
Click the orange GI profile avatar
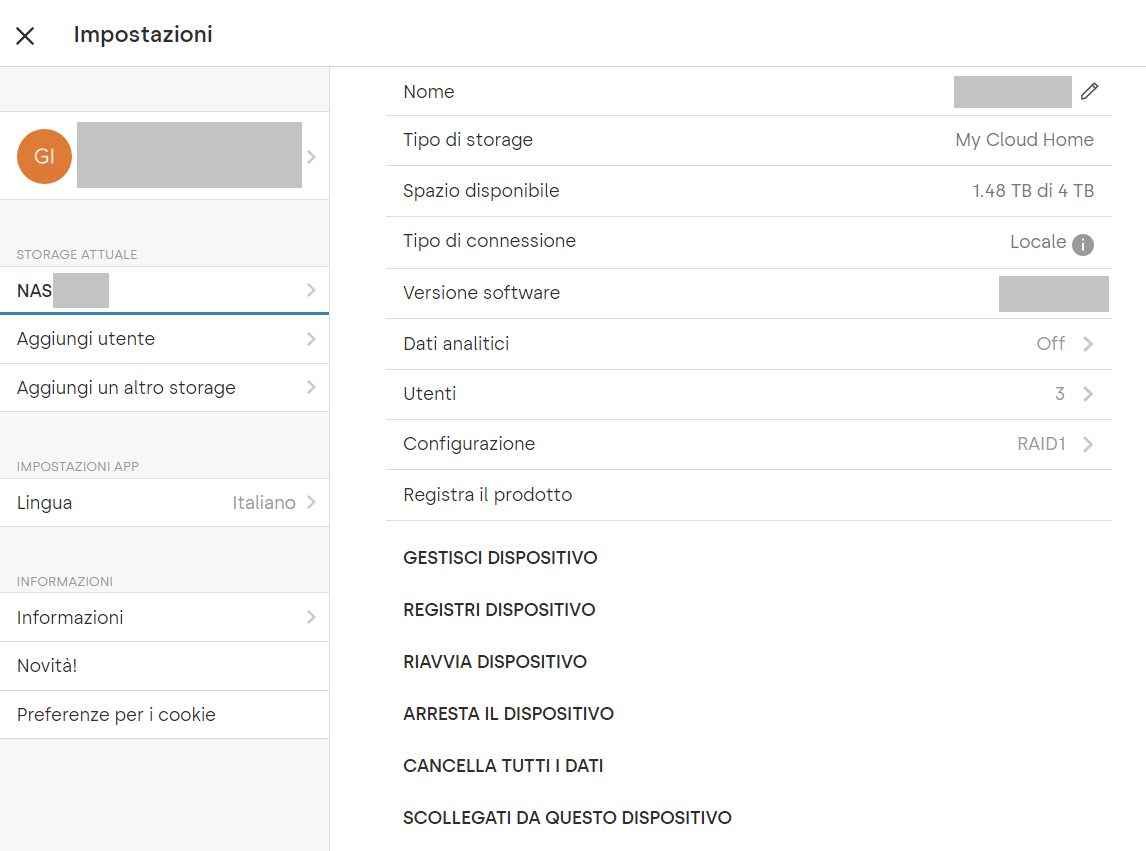click(45, 156)
